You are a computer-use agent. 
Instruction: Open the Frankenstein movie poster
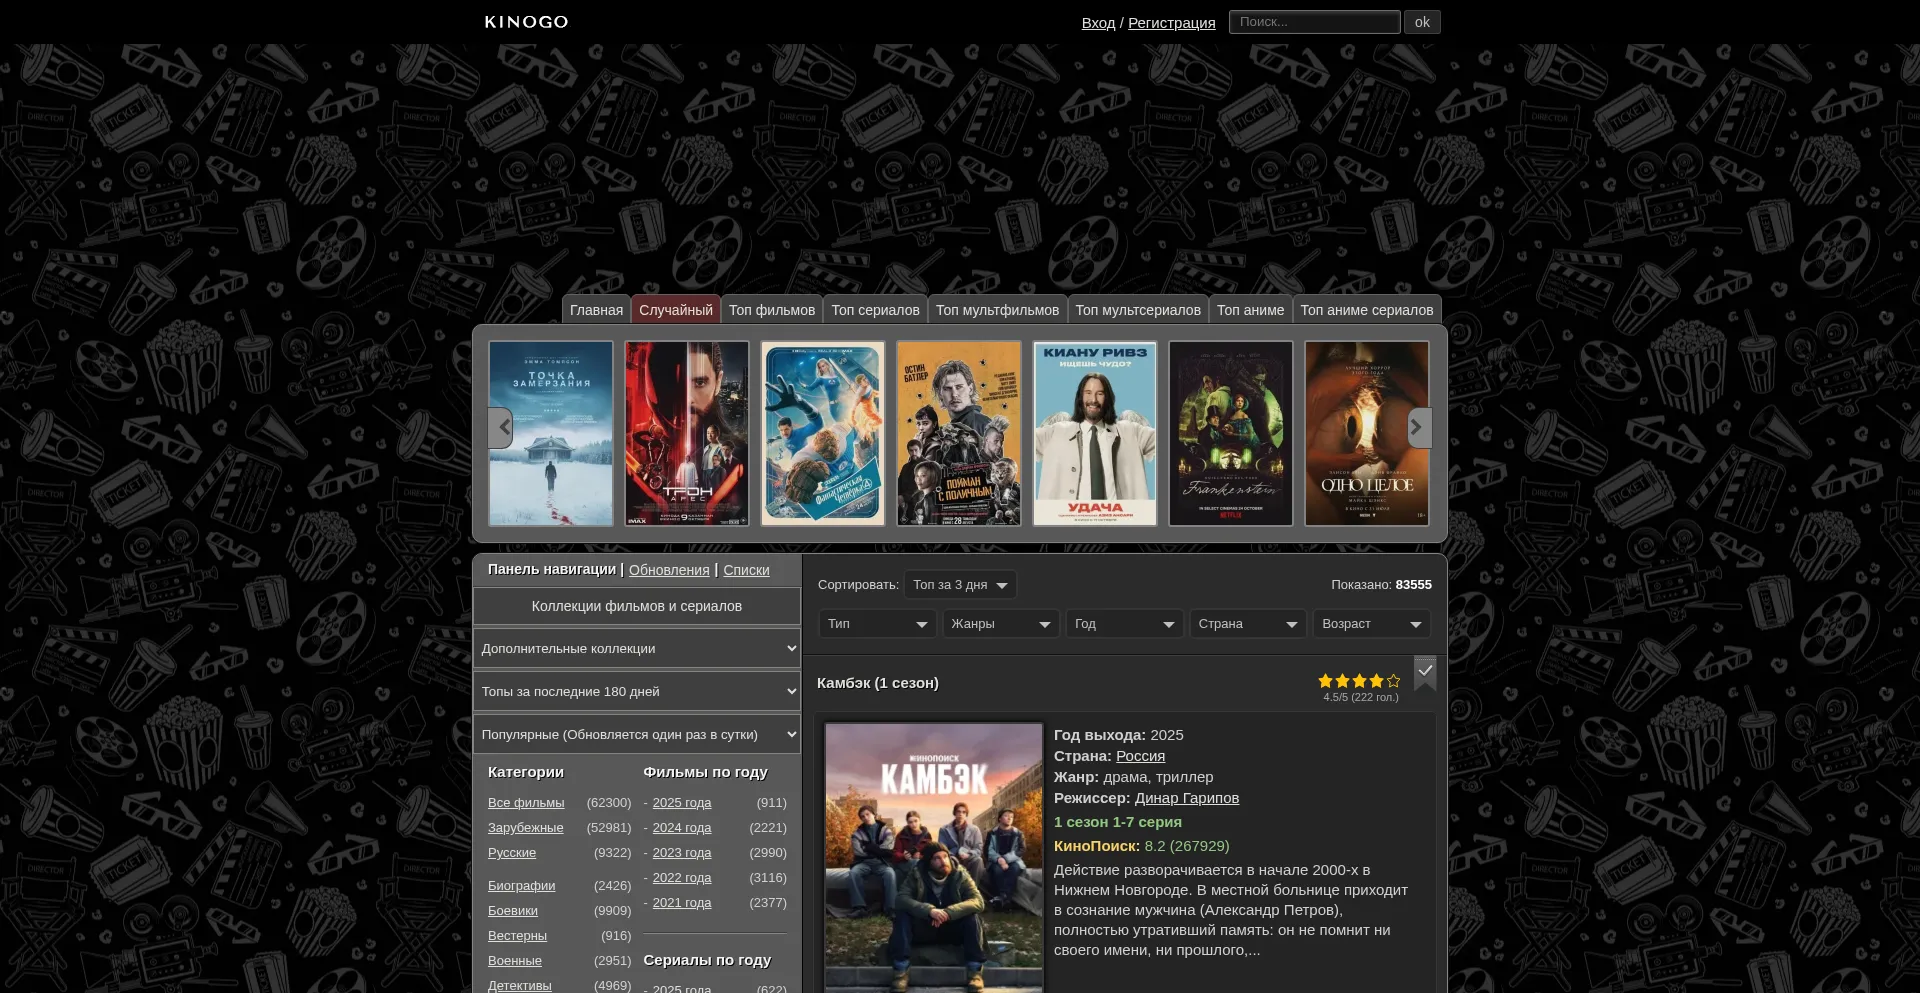[x=1230, y=433]
